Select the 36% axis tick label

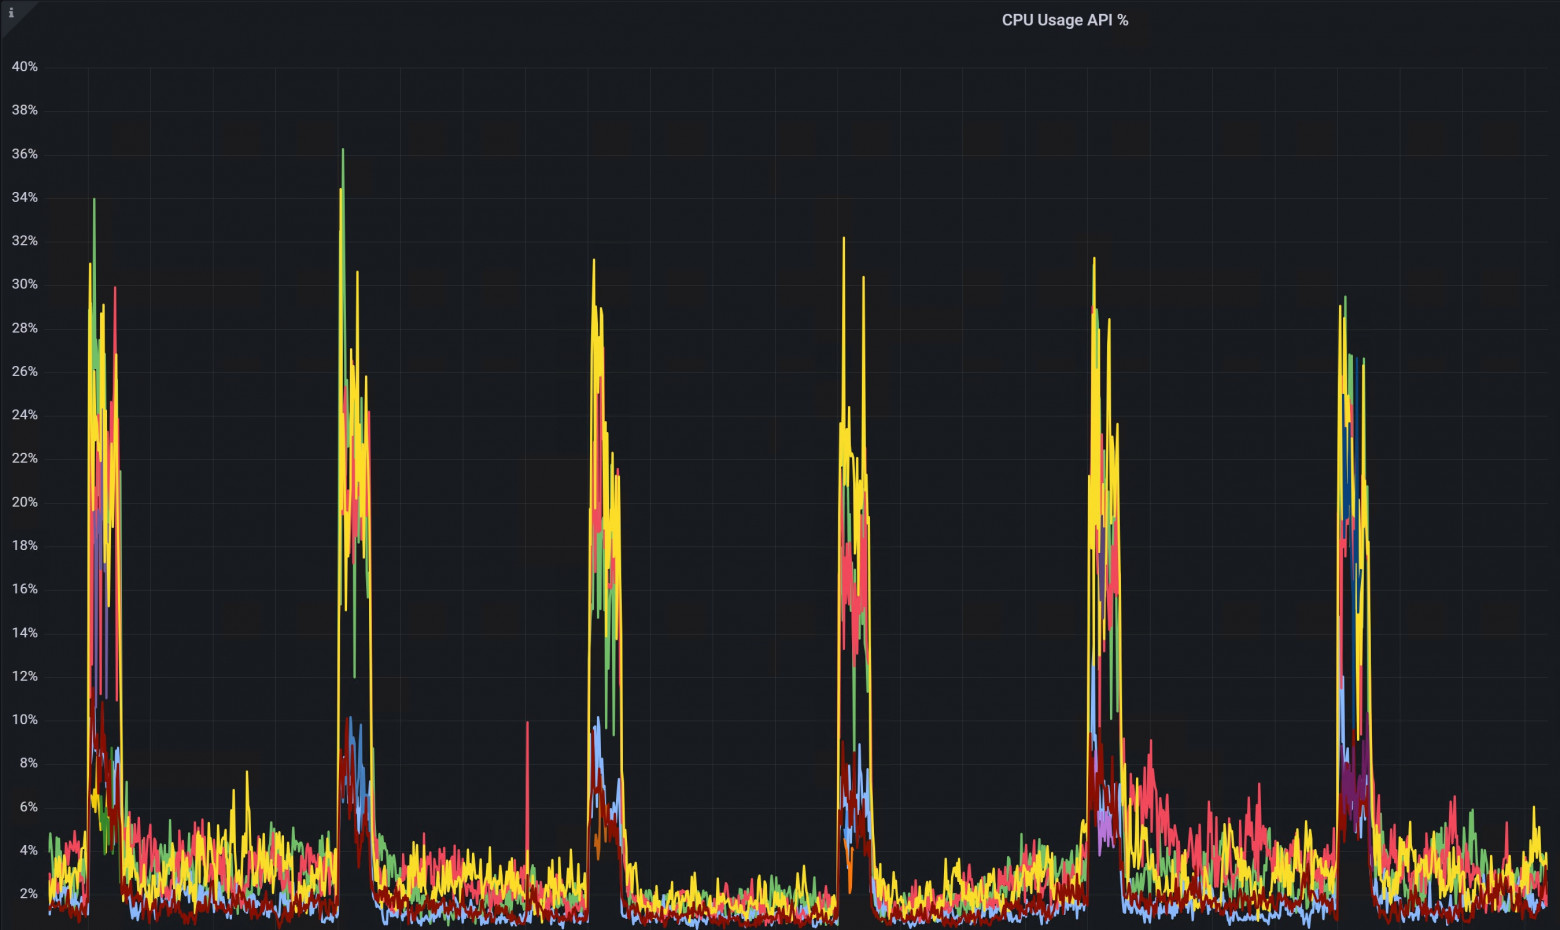[24, 154]
